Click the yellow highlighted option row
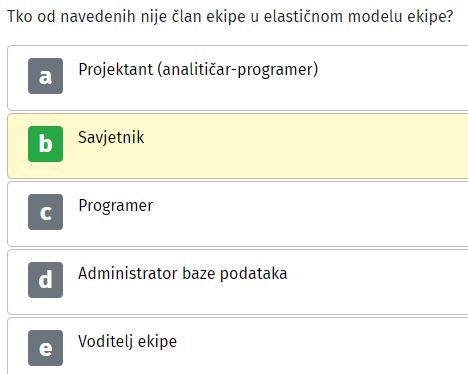The image size is (468, 374). (238, 146)
